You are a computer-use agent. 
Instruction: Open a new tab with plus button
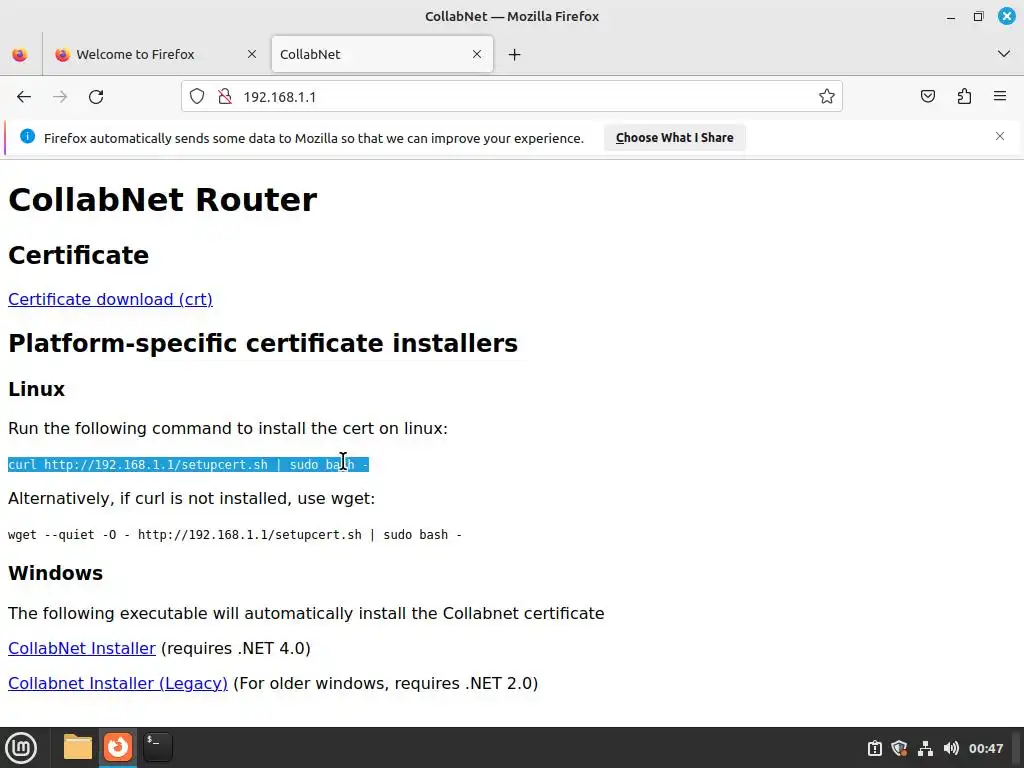pyautogui.click(x=515, y=54)
